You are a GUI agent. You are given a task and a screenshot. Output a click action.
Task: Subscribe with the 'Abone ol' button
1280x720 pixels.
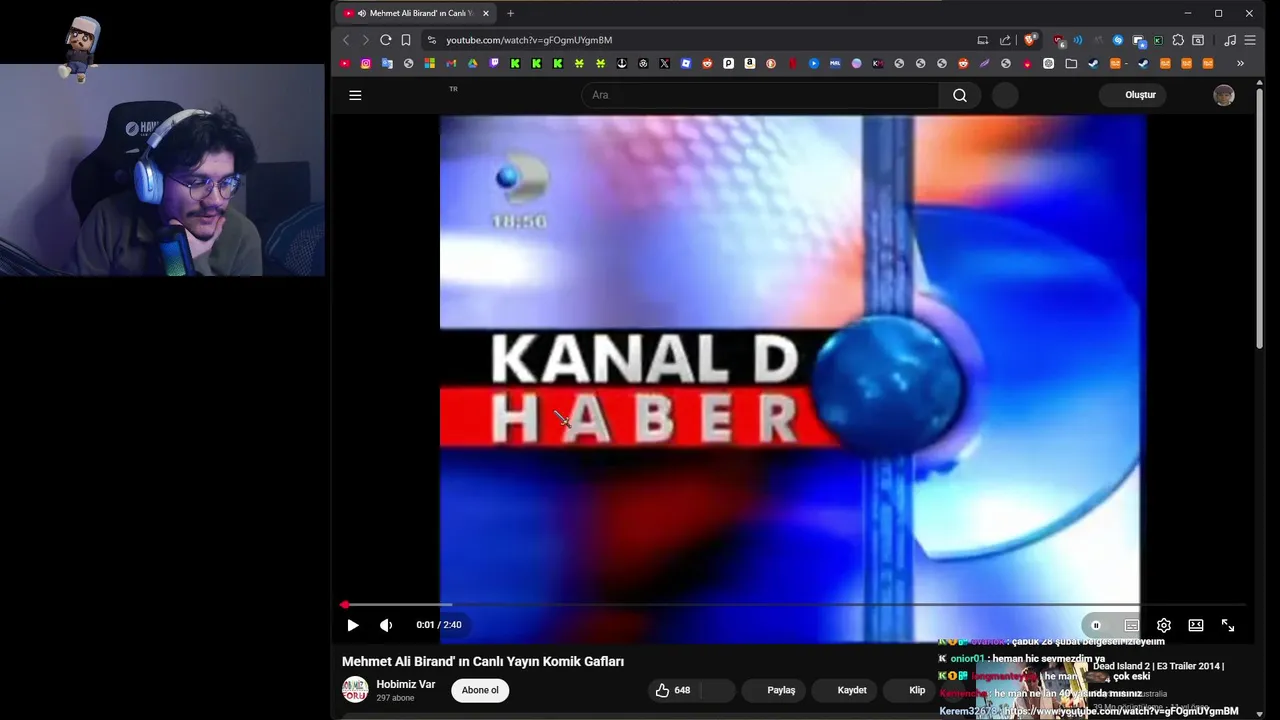click(x=480, y=690)
